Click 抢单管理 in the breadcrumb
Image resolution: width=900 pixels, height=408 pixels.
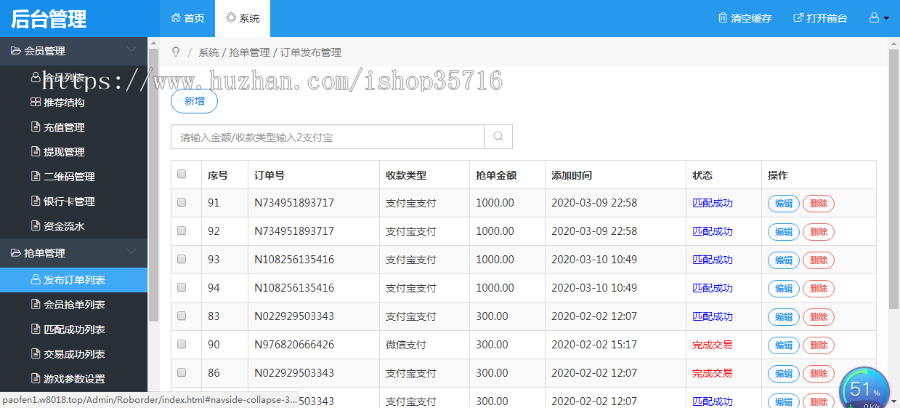click(x=249, y=53)
